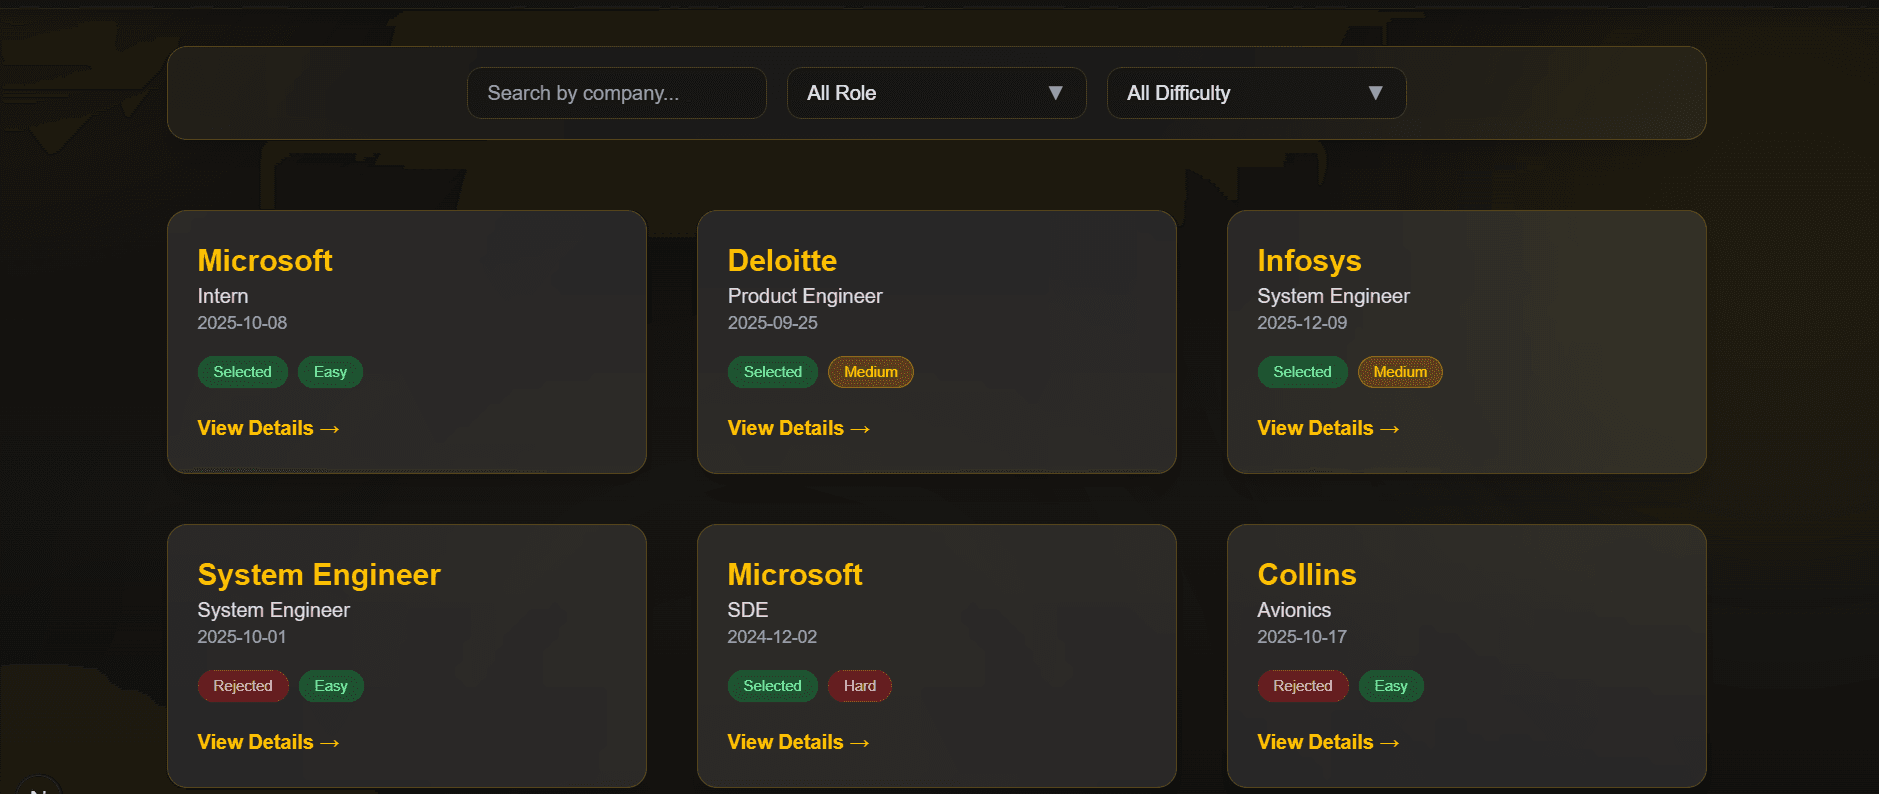The height and width of the screenshot is (794, 1879).
Task: Click the date 2025-10-01
Action: click(x=242, y=637)
